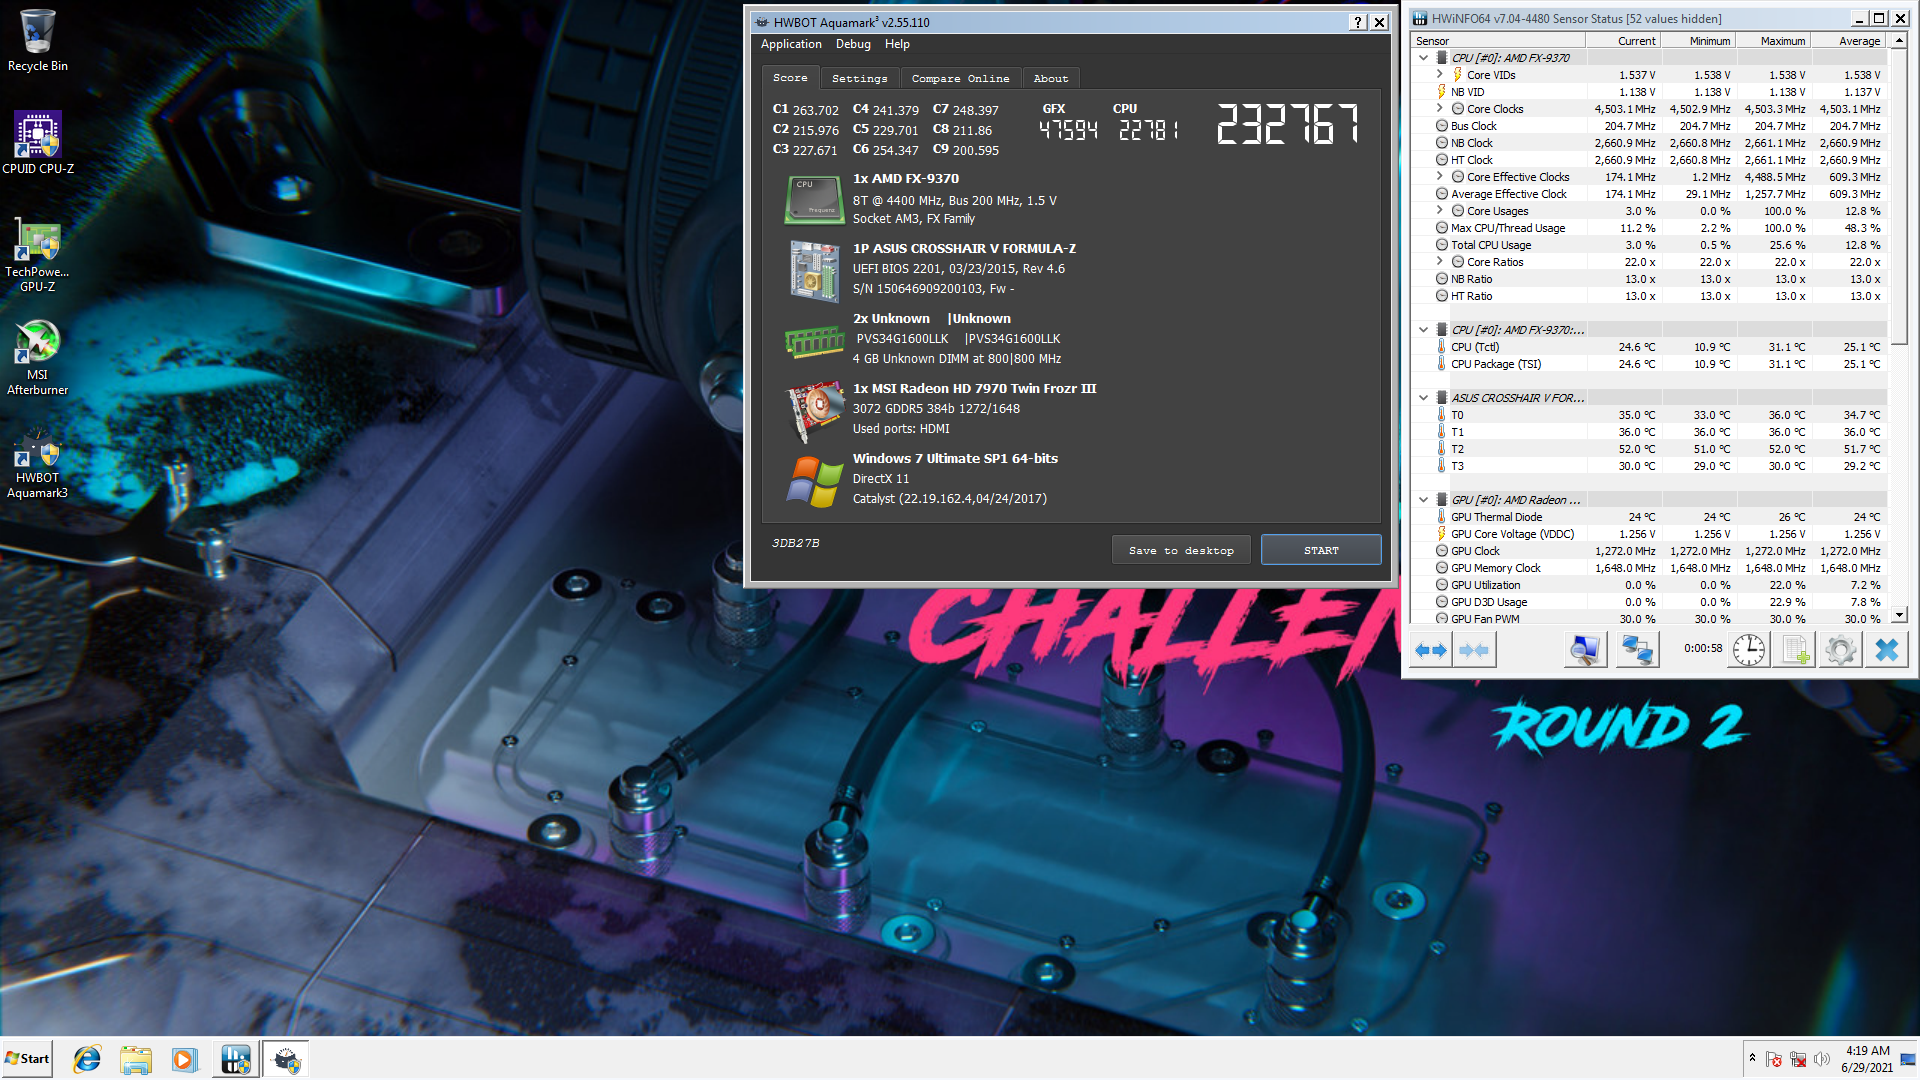This screenshot has height=1080, width=1920.
Task: Select the HT Ratio sensor row
Action: tap(1648, 296)
